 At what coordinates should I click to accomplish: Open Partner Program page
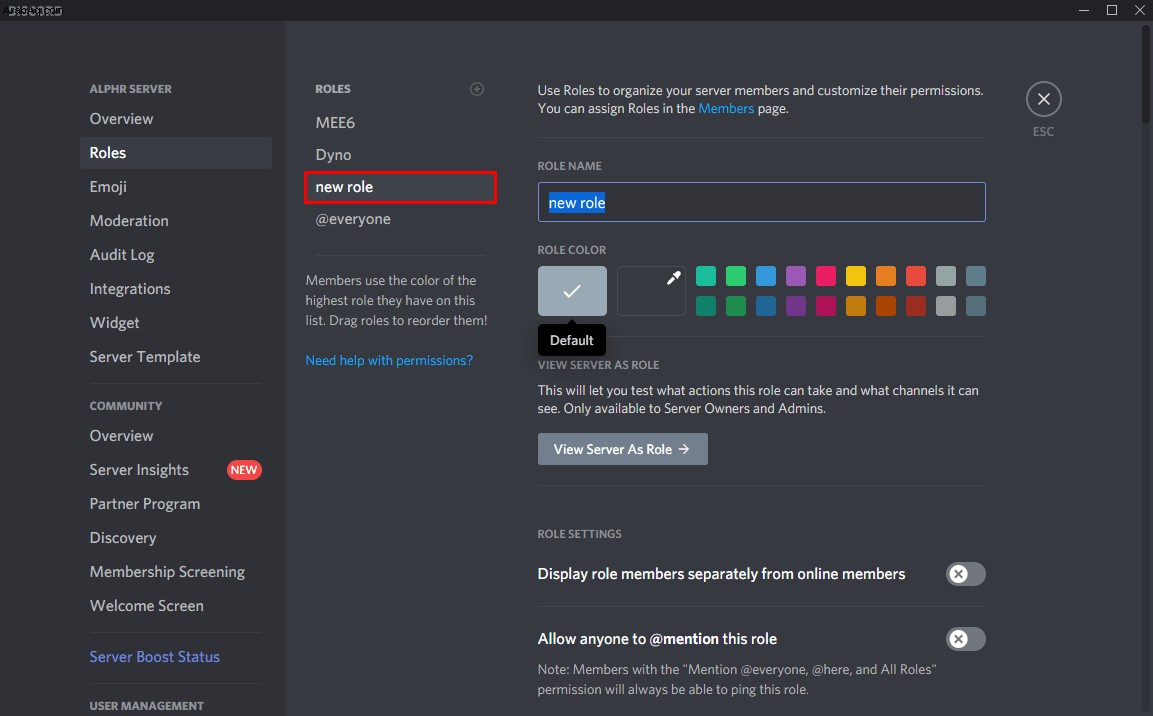176,504
